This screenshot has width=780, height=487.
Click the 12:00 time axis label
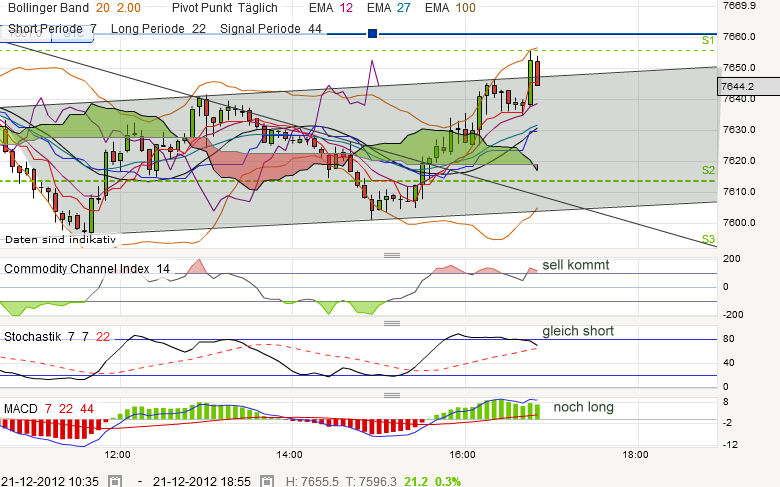pos(118,455)
